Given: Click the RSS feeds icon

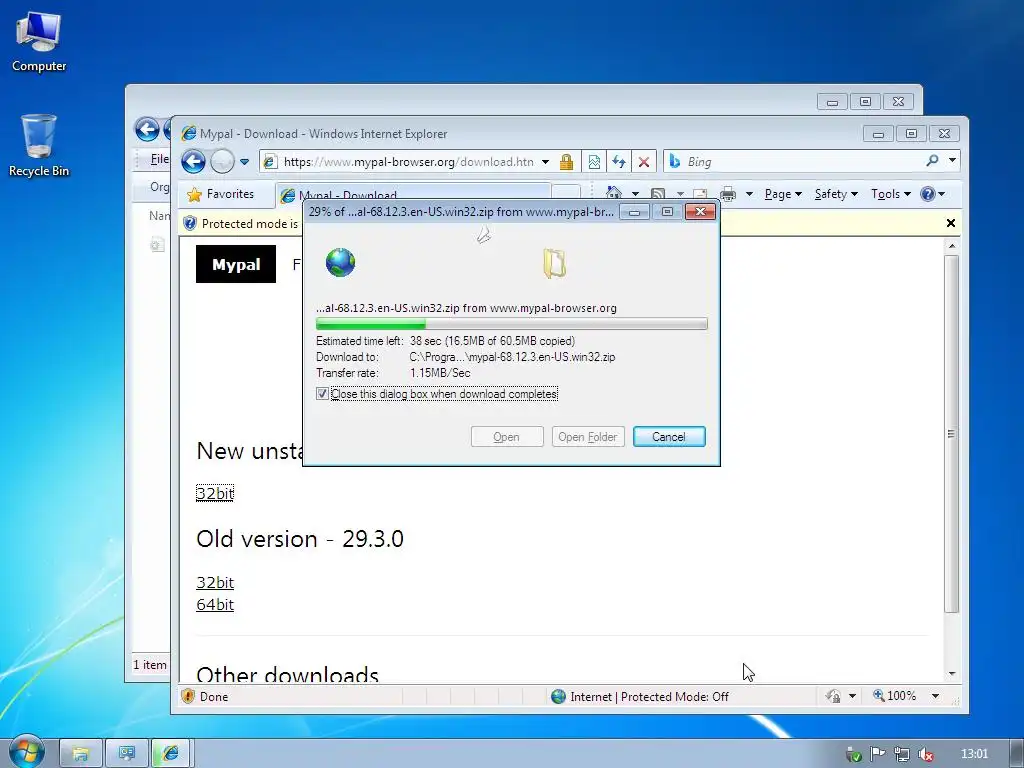Looking at the screenshot, I should 658,194.
